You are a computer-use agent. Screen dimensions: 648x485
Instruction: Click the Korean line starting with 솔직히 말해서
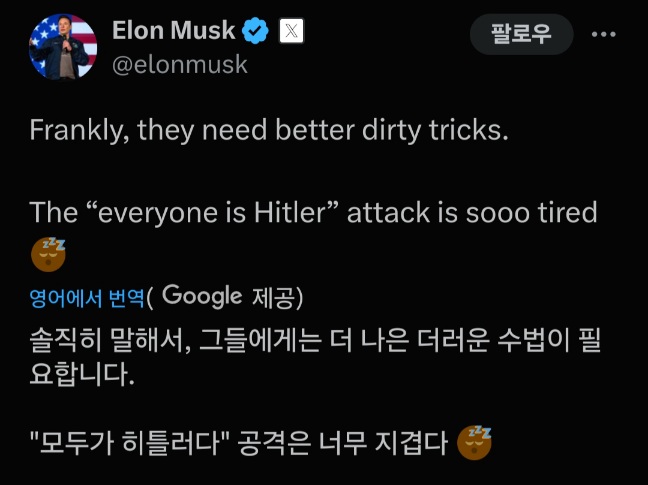tap(310, 338)
